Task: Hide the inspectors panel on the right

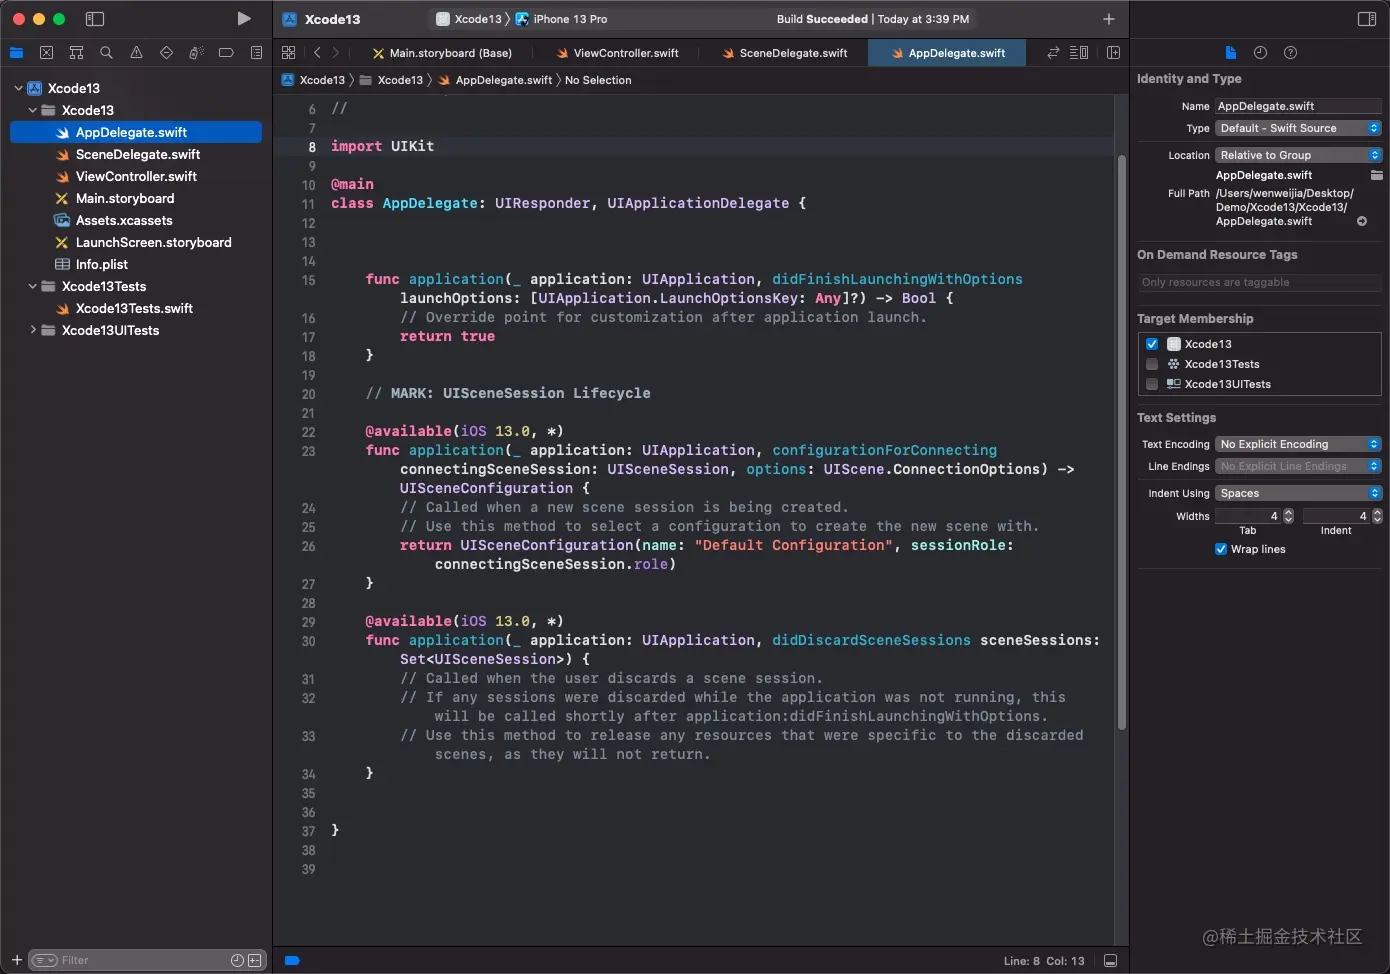Action: [1366, 19]
